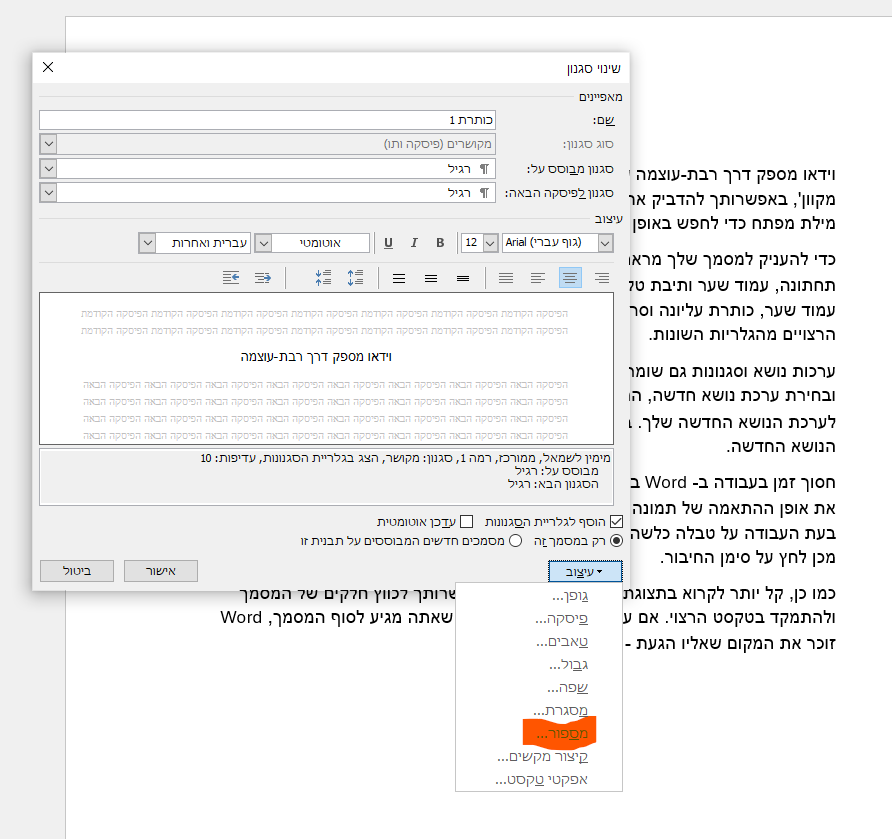Viewport: 892px width, 839px height.
Task: Click the align left paragraph icon
Action: pyautogui.click(x=538, y=278)
